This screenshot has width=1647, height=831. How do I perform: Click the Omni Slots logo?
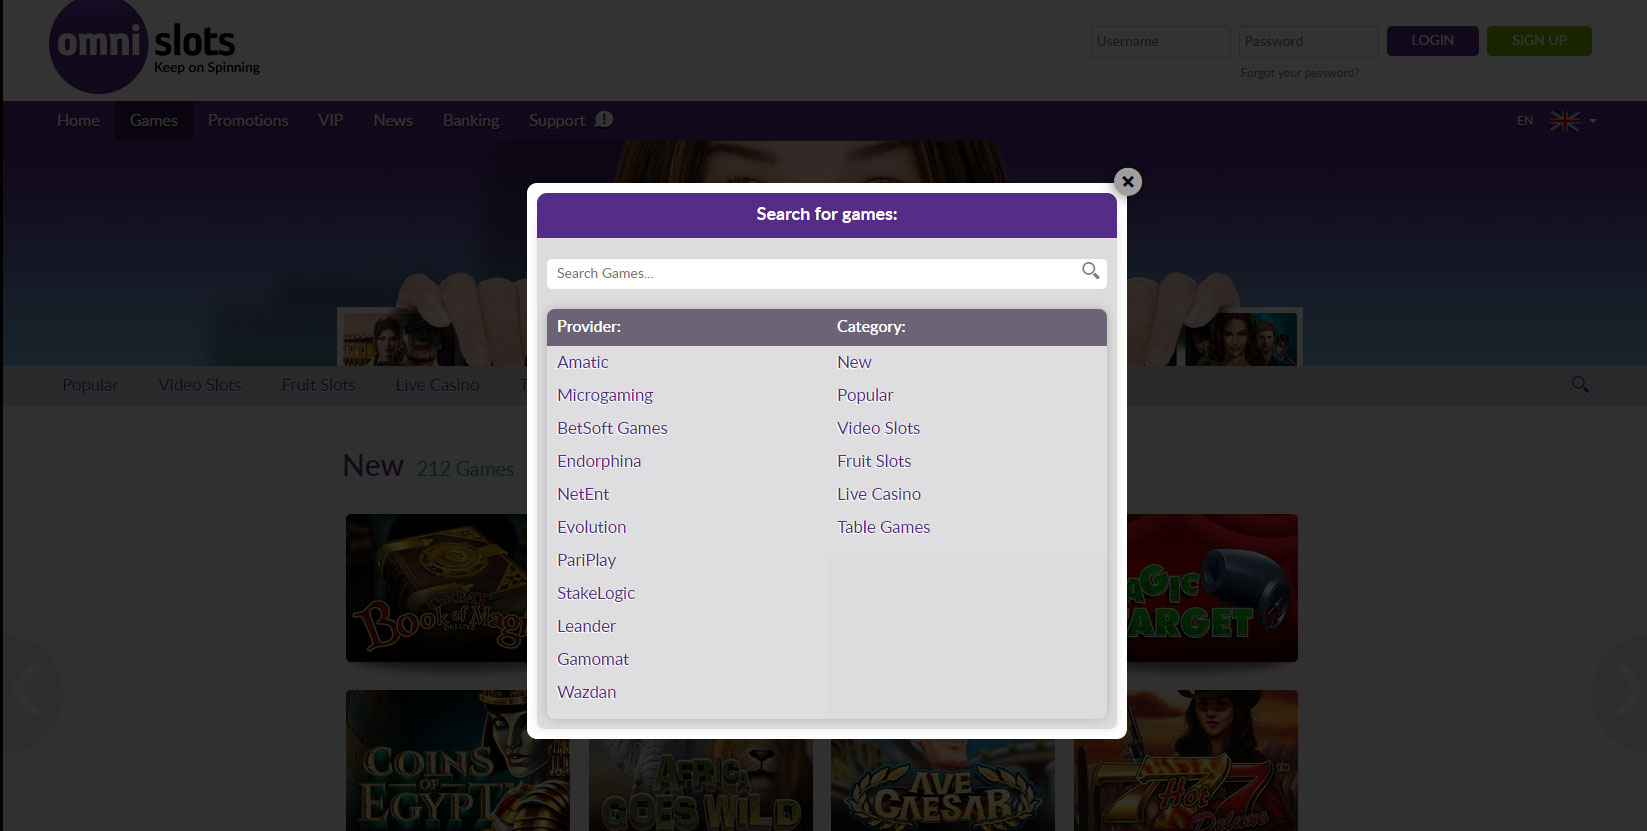(155, 47)
